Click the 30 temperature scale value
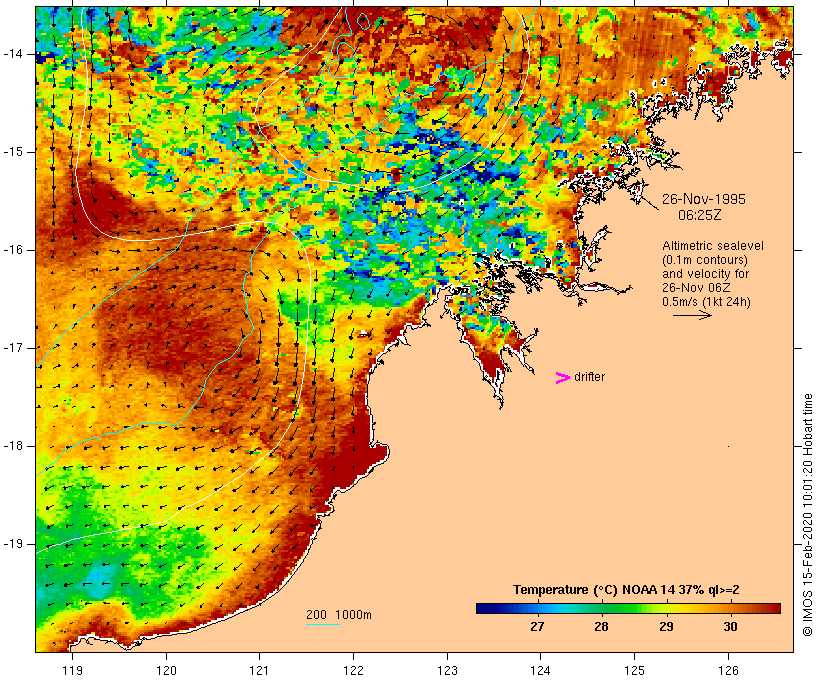The image size is (820, 680). [x=731, y=626]
